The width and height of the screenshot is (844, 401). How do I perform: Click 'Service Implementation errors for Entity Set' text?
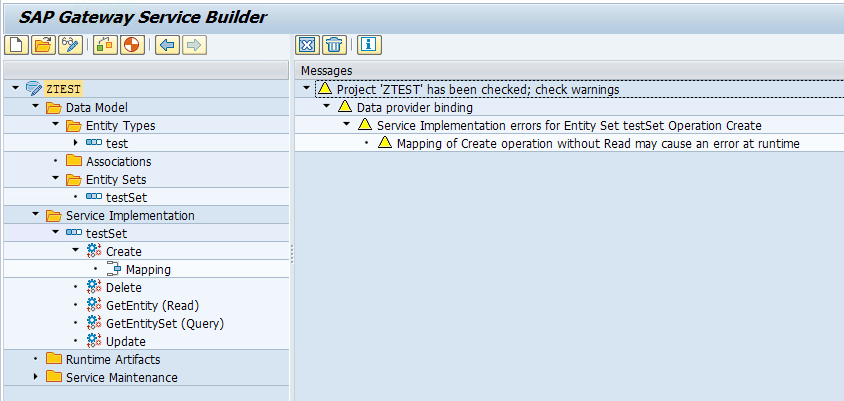569,125
